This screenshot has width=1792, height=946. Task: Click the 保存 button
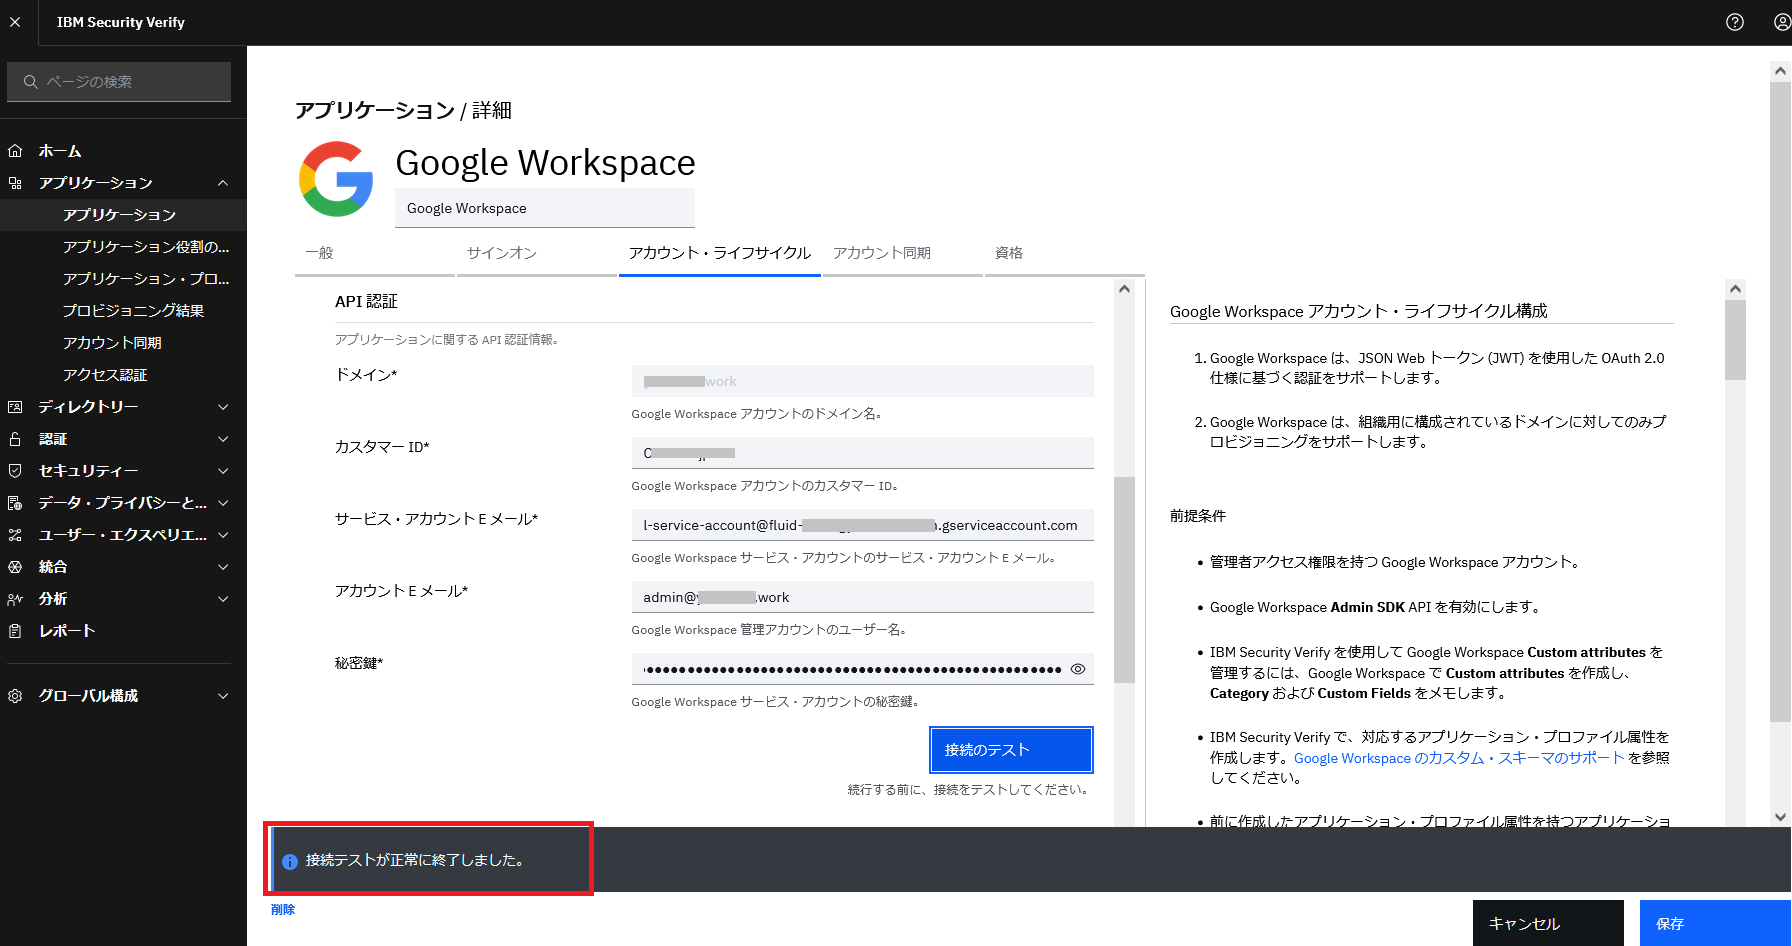click(x=1715, y=923)
